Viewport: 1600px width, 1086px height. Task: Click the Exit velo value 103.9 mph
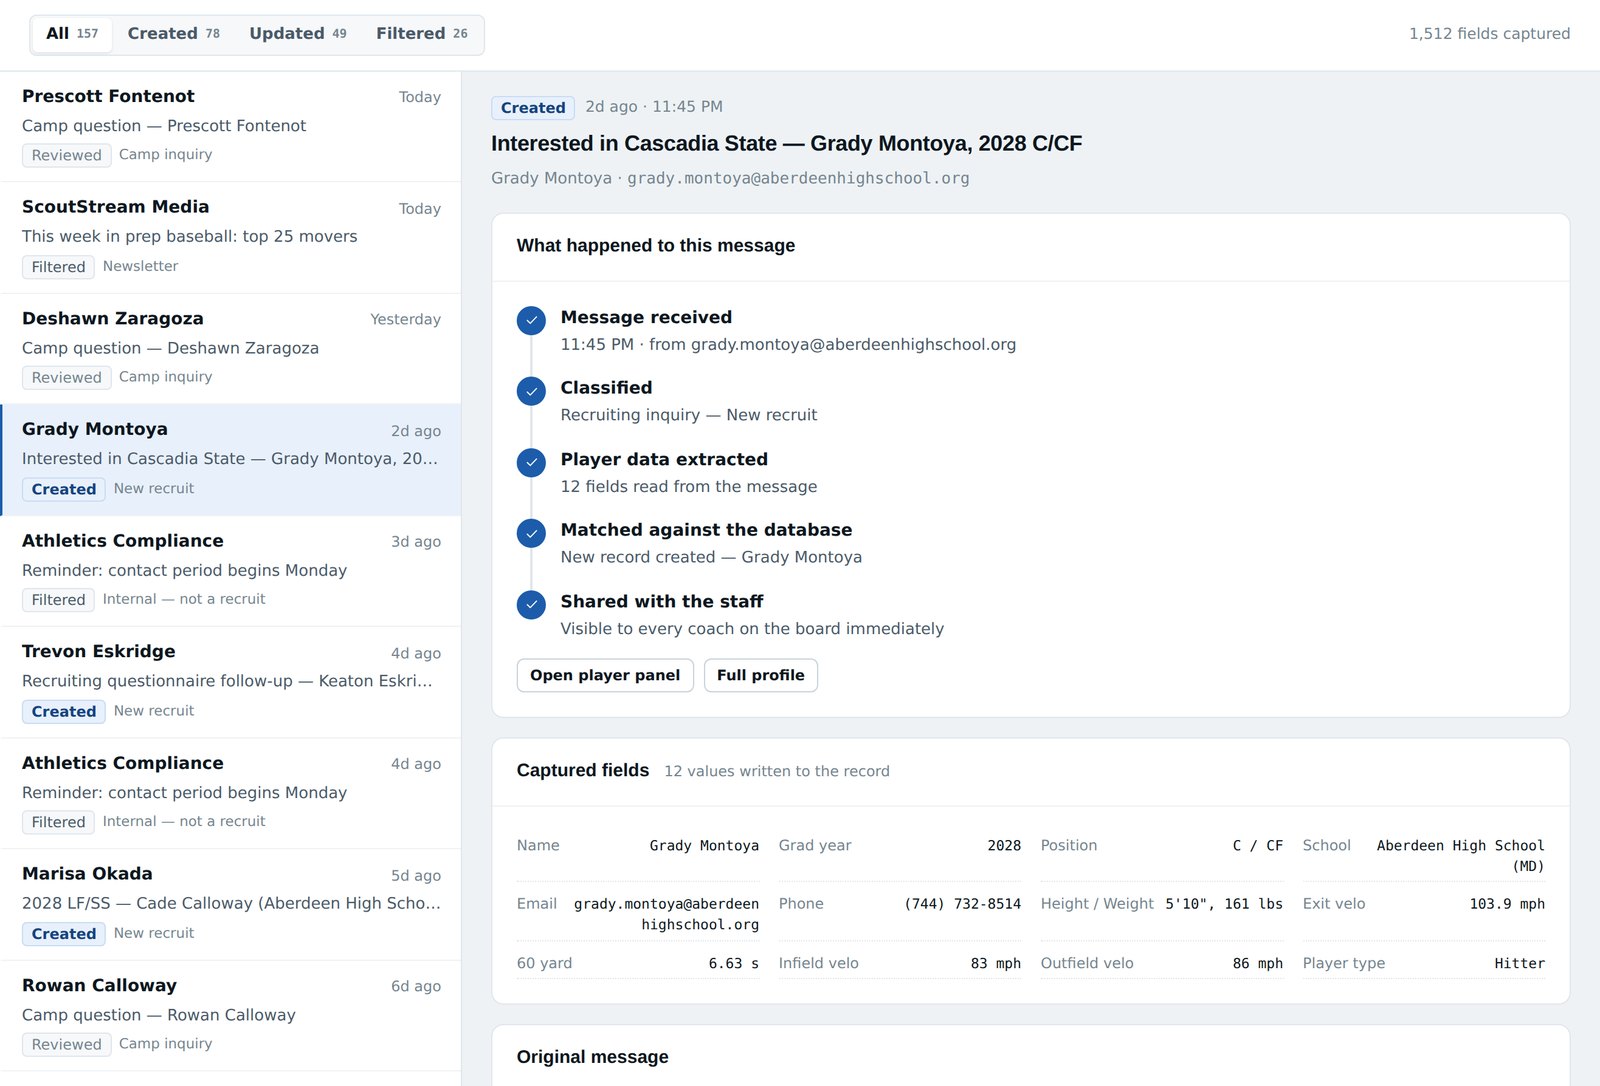[x=1507, y=904]
